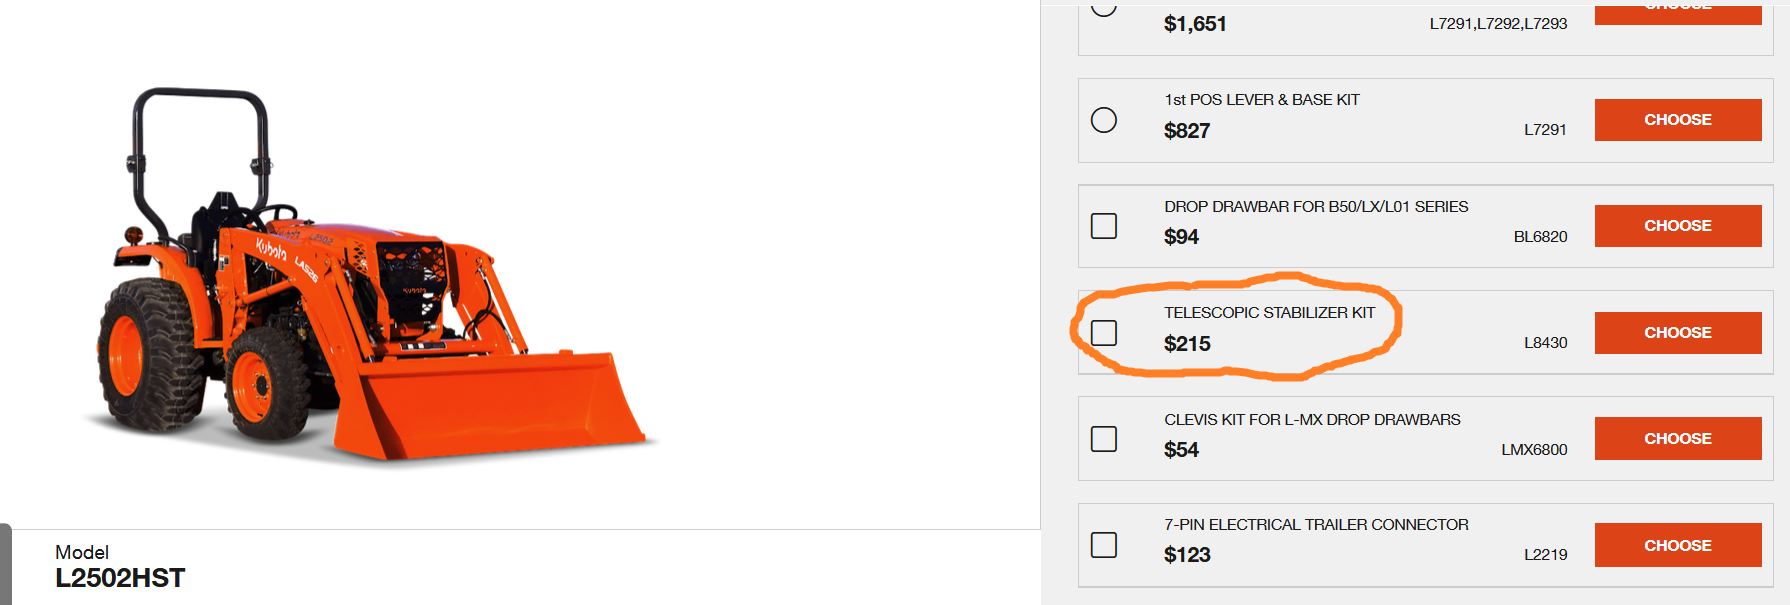Click the partially visible CHOOSE button for $1,651 option
The height and width of the screenshot is (605, 1790).
click(1677, 12)
